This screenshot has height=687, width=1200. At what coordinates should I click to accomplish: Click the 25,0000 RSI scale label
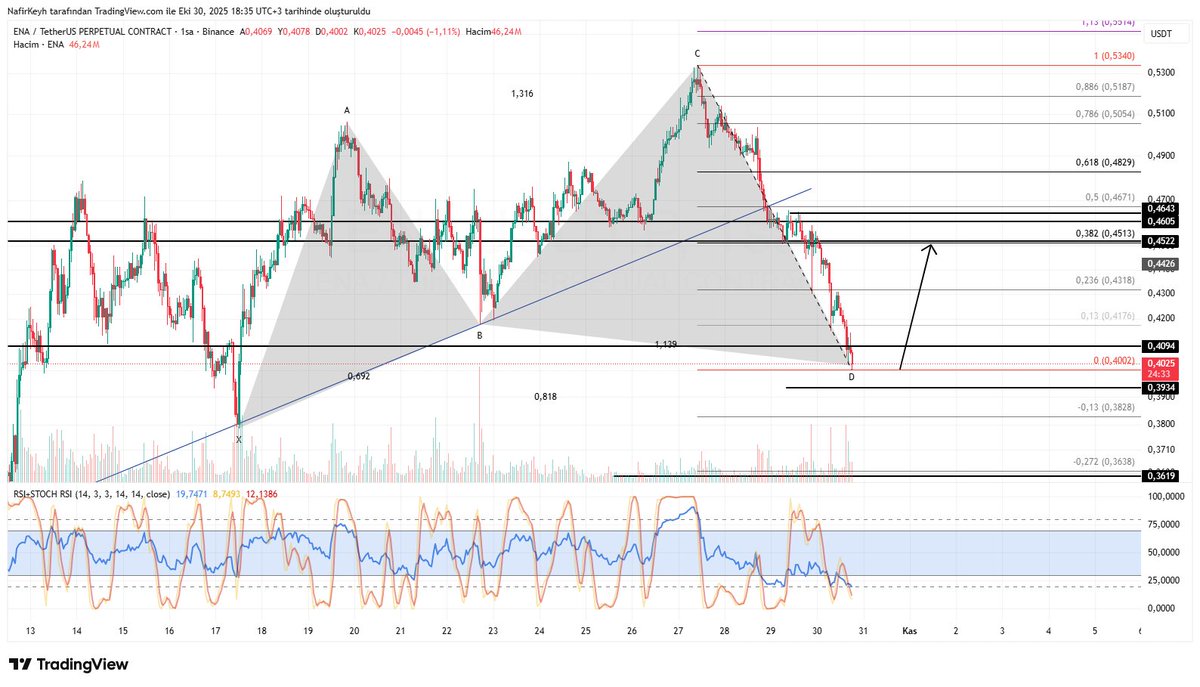click(1162, 579)
